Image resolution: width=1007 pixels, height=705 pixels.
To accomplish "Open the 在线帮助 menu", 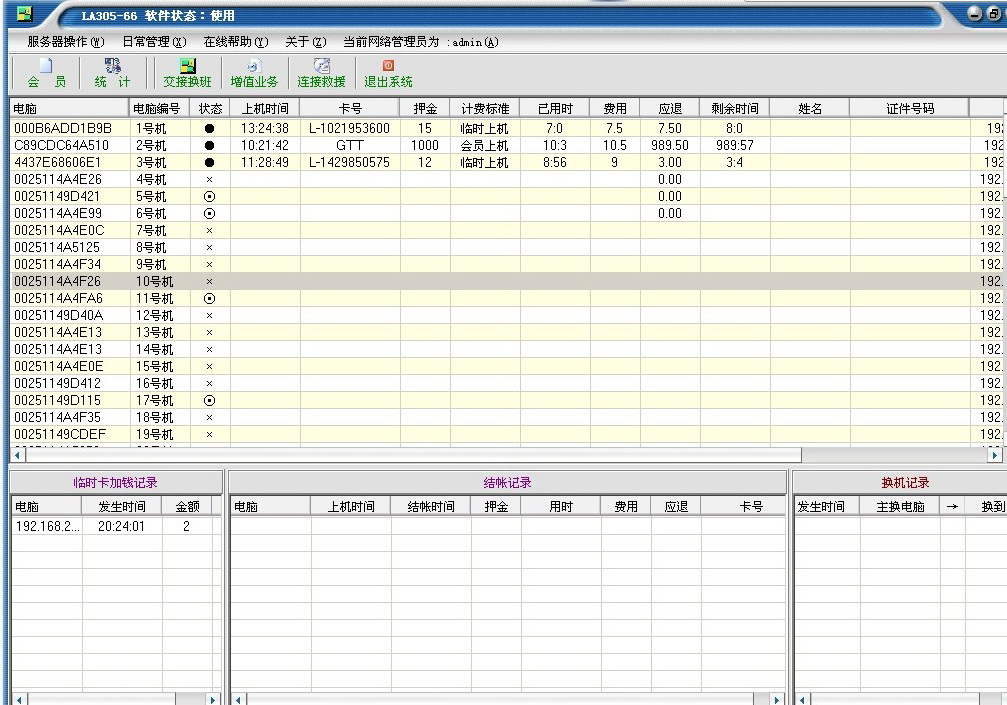I will coord(235,42).
